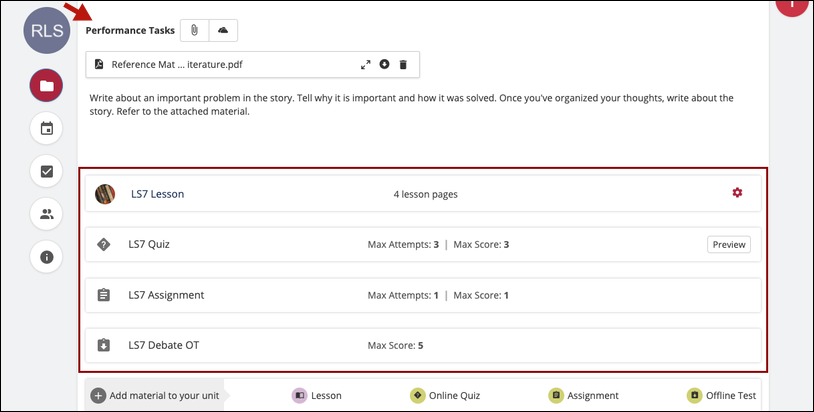Download the Reference Material PDF

pos(384,64)
